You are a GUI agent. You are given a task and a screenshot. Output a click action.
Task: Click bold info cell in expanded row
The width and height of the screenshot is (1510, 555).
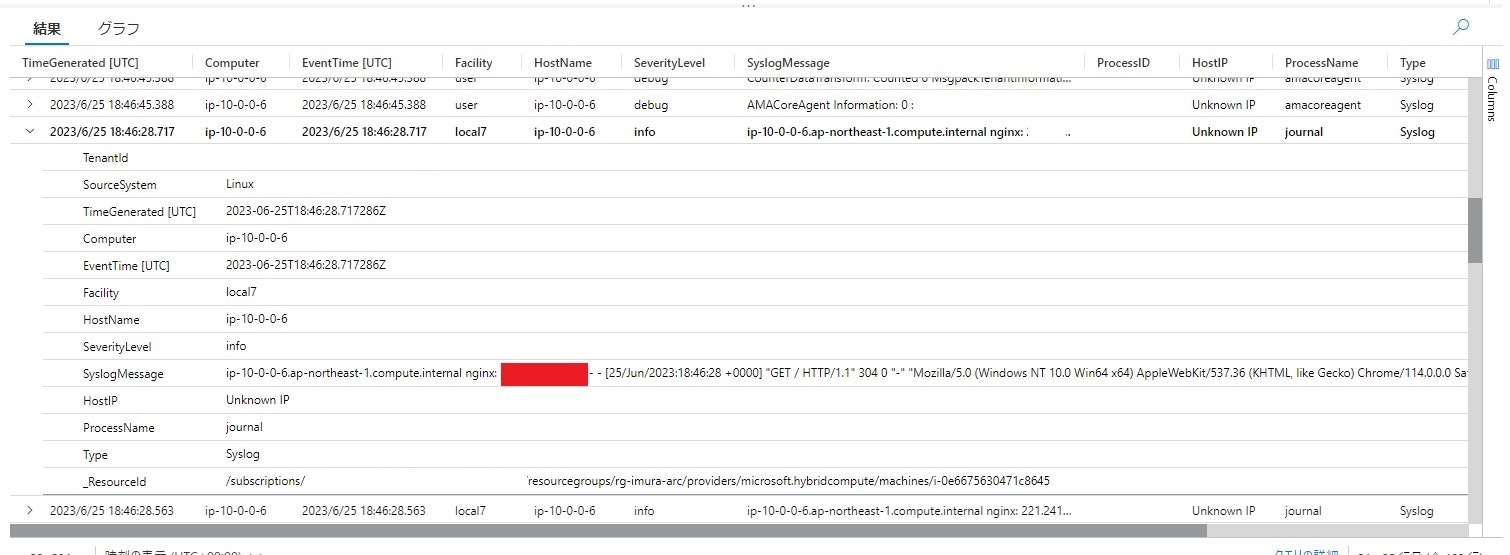[x=645, y=131]
